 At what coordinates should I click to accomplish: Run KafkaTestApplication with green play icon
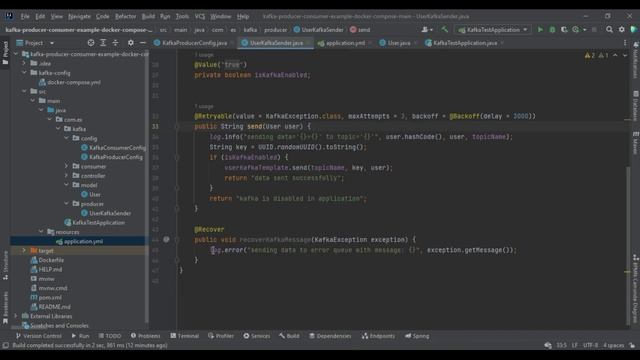(x=540, y=30)
